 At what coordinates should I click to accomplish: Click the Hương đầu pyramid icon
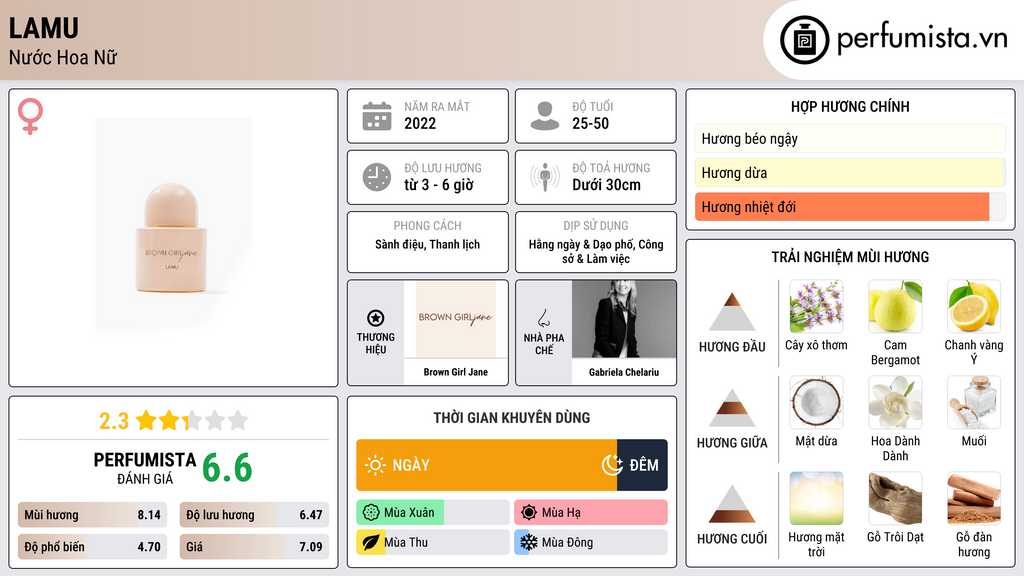[x=732, y=312]
